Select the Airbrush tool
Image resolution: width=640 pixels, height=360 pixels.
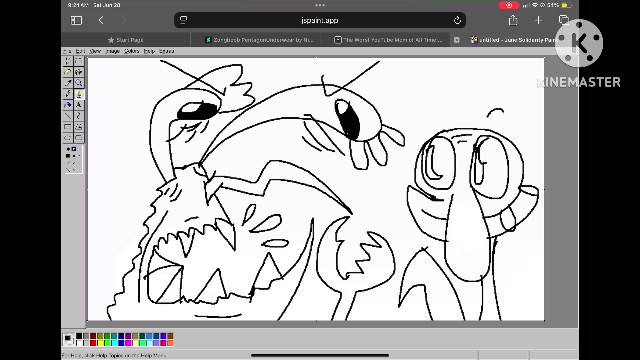(x=68, y=105)
